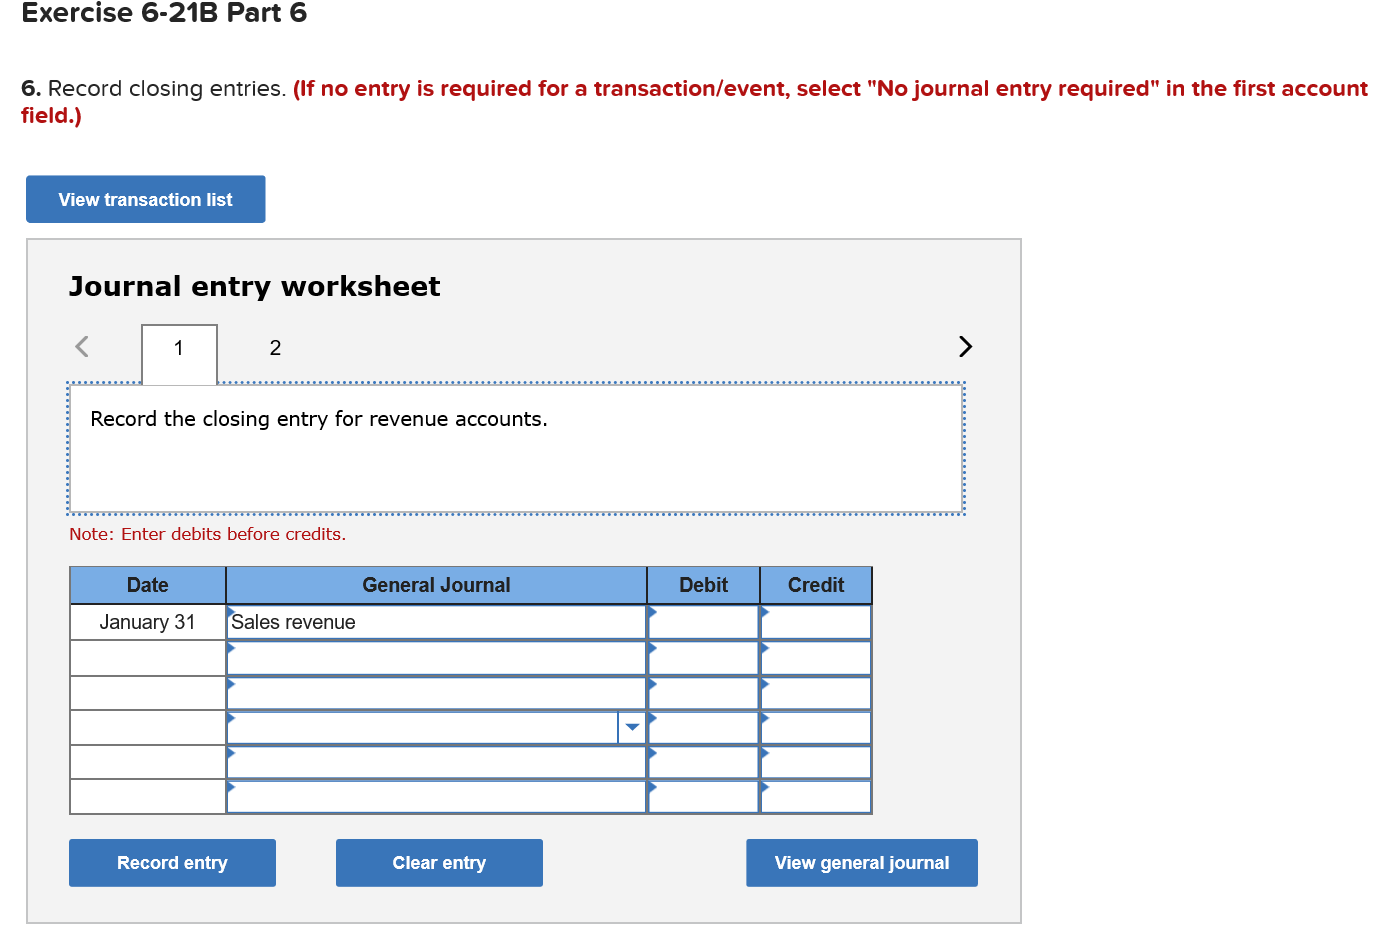Click the right navigation chevron arrow
The image size is (1376, 933).
pos(965,346)
